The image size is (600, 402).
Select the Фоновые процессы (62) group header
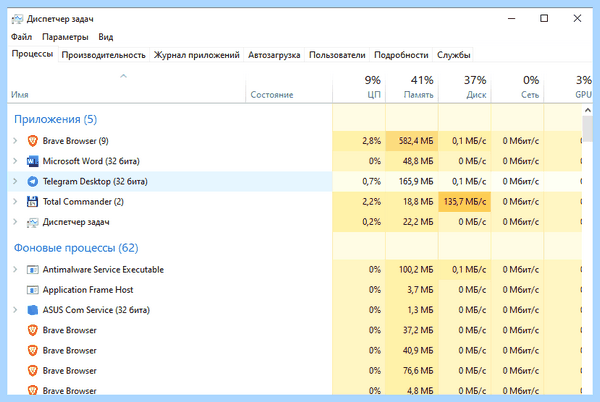click(76, 248)
